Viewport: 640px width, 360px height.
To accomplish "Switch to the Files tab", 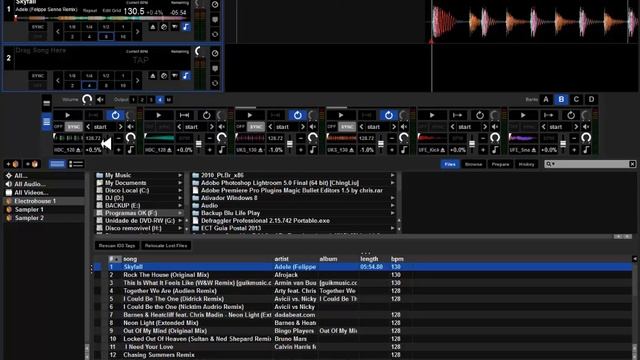I will (450, 164).
